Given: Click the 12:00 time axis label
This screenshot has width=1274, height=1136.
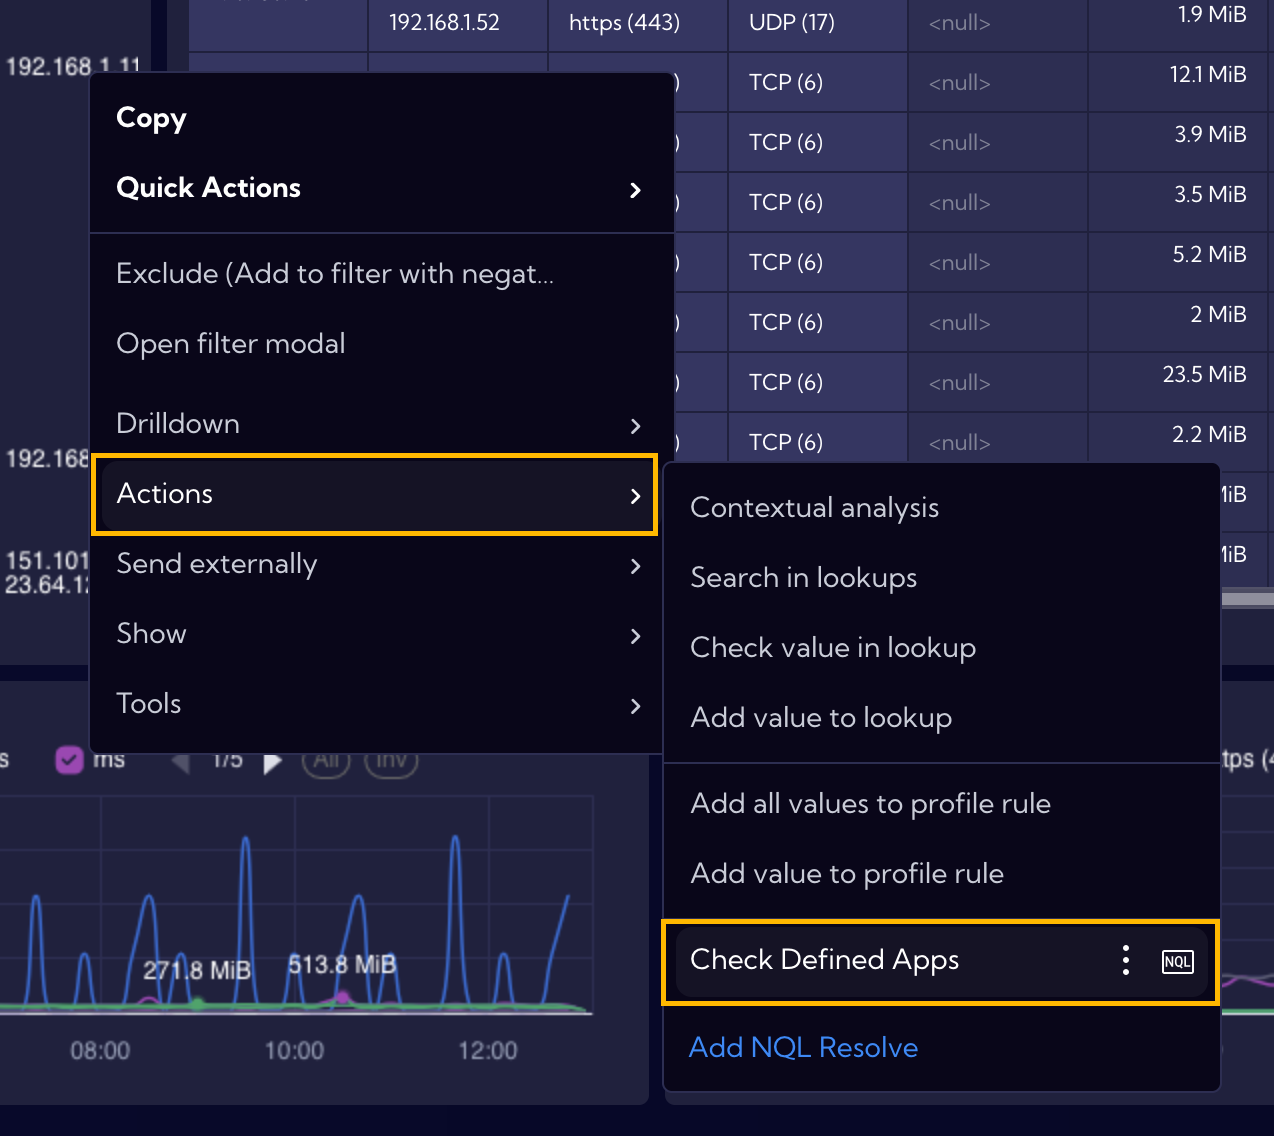Looking at the screenshot, I should 488,1051.
